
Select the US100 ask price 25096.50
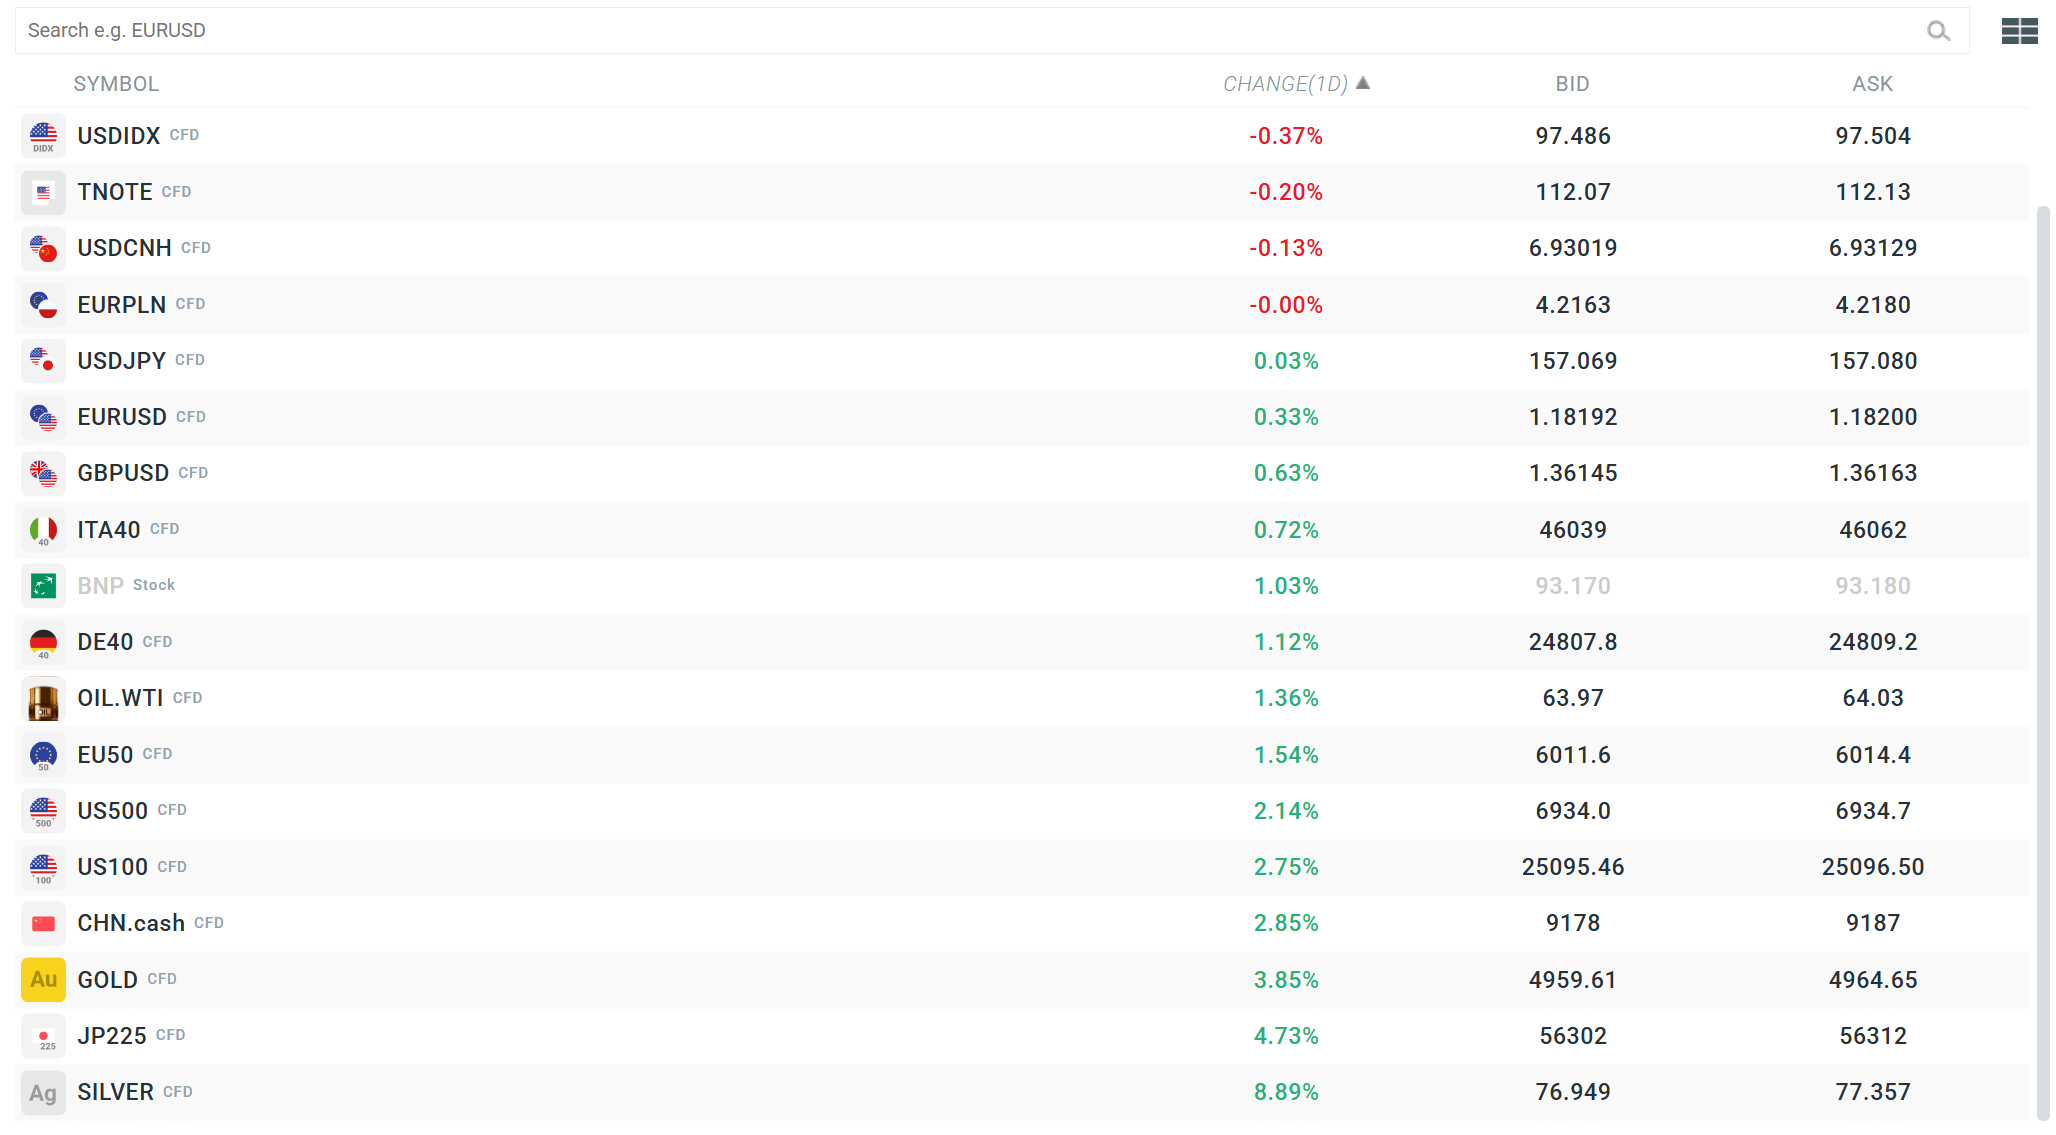(x=1872, y=867)
